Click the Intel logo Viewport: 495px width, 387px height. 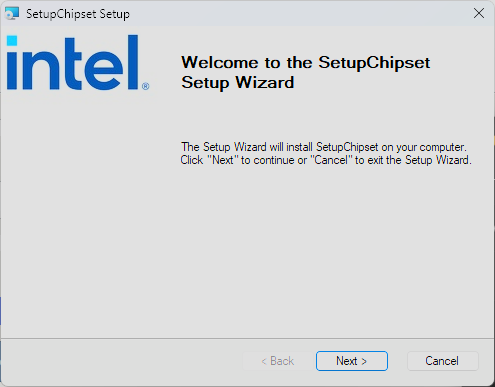click(x=78, y=62)
